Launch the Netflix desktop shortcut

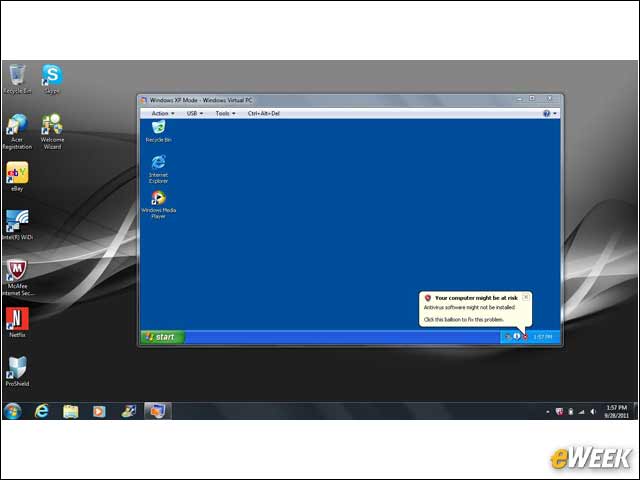[x=17, y=322]
